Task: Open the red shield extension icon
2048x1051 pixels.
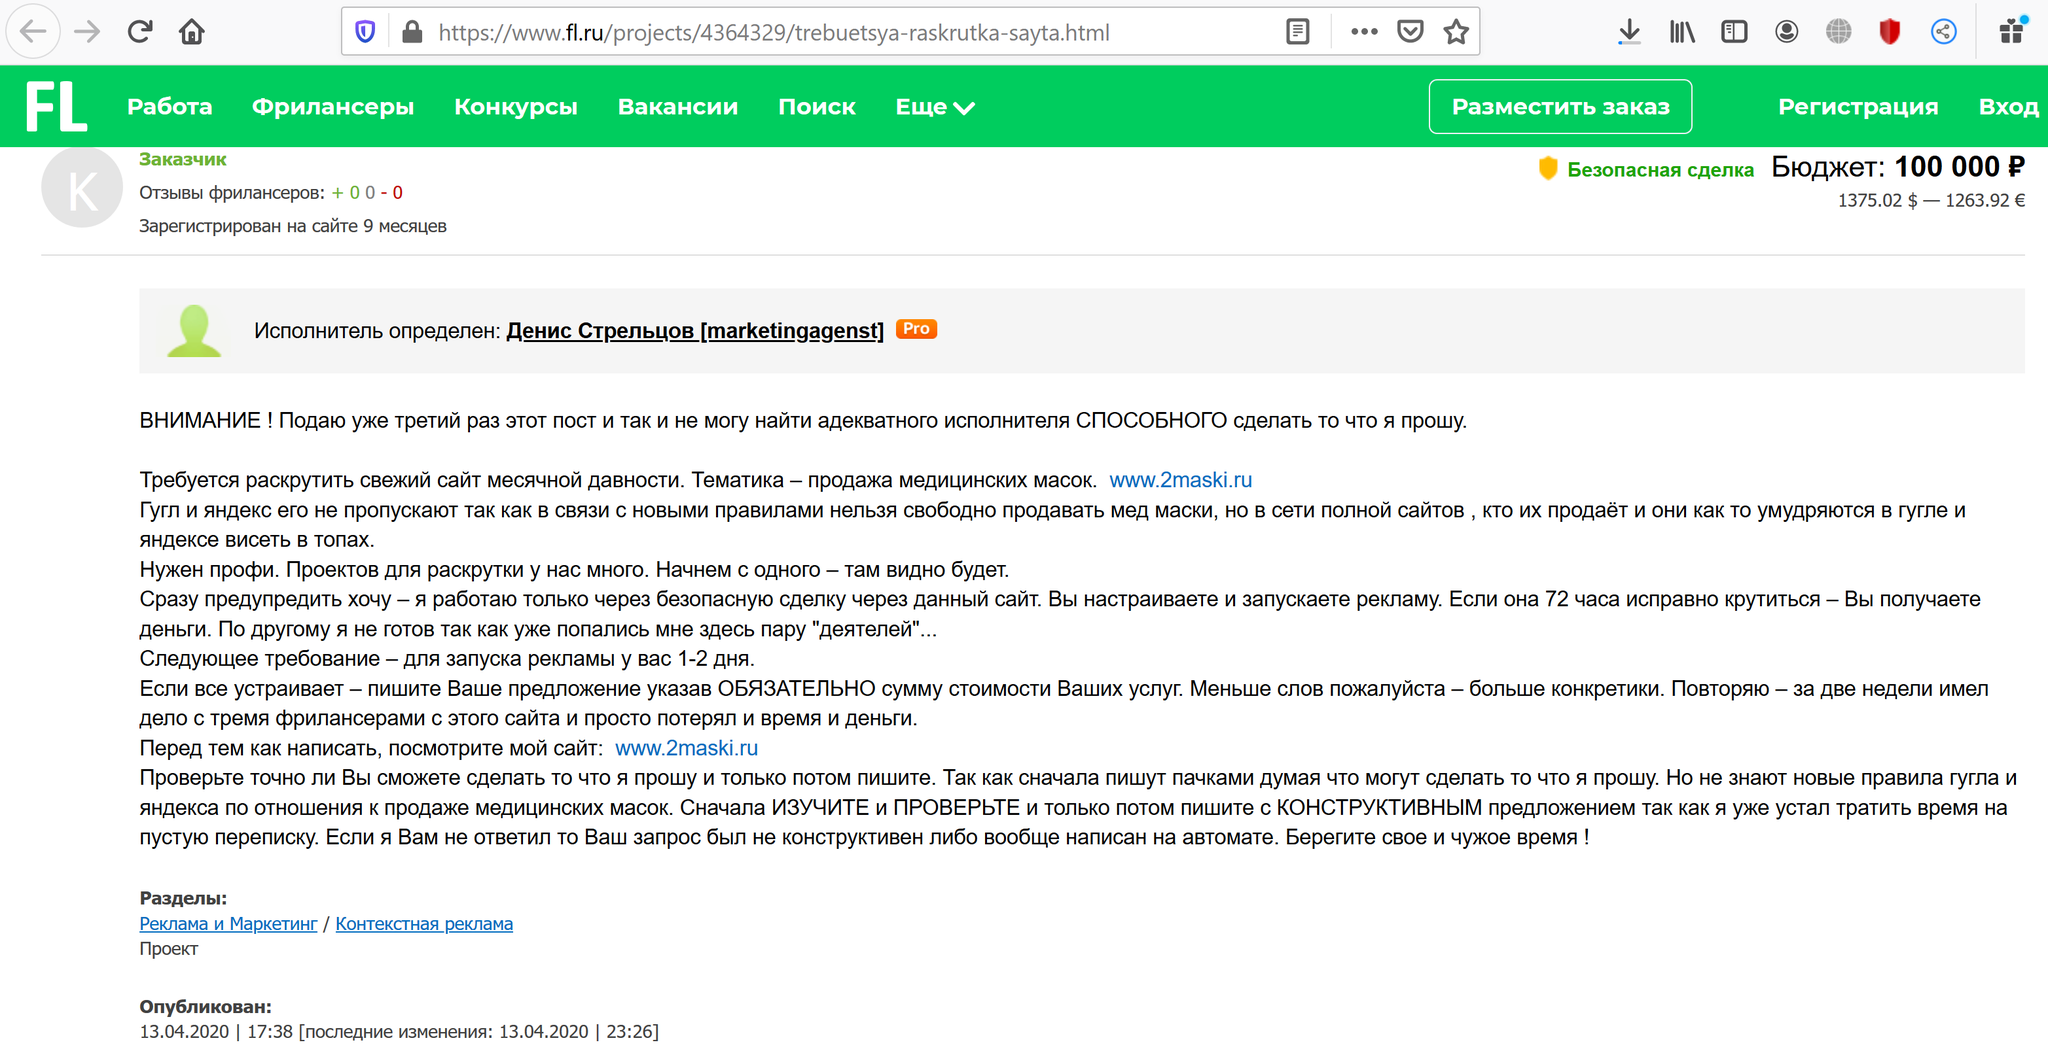Action: point(1889,32)
